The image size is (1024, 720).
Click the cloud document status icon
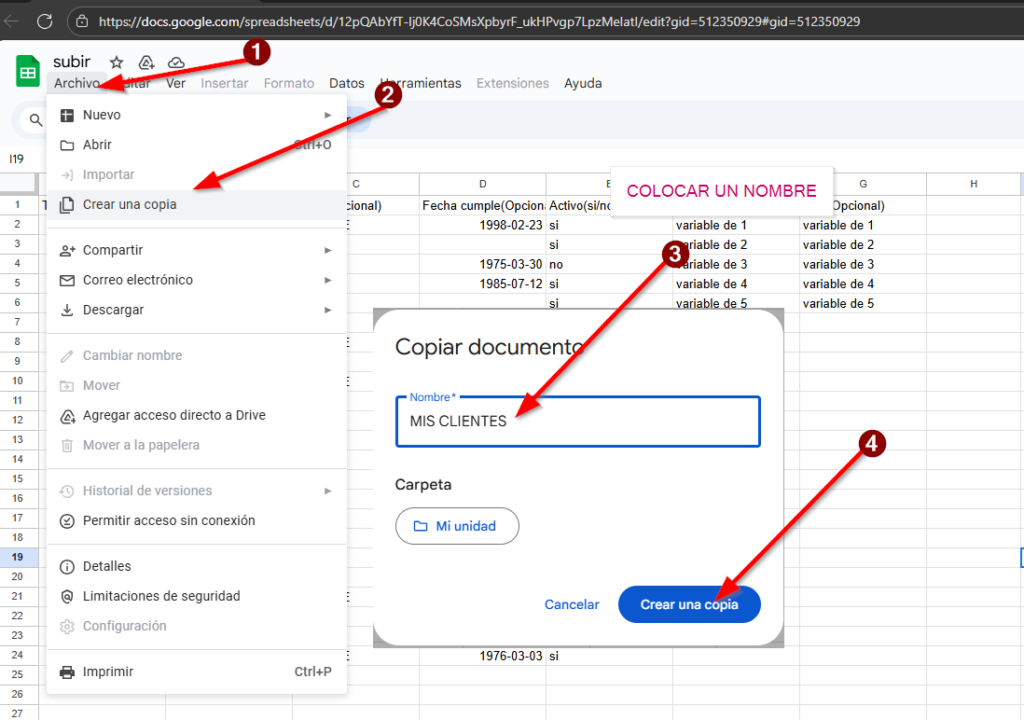pos(176,62)
